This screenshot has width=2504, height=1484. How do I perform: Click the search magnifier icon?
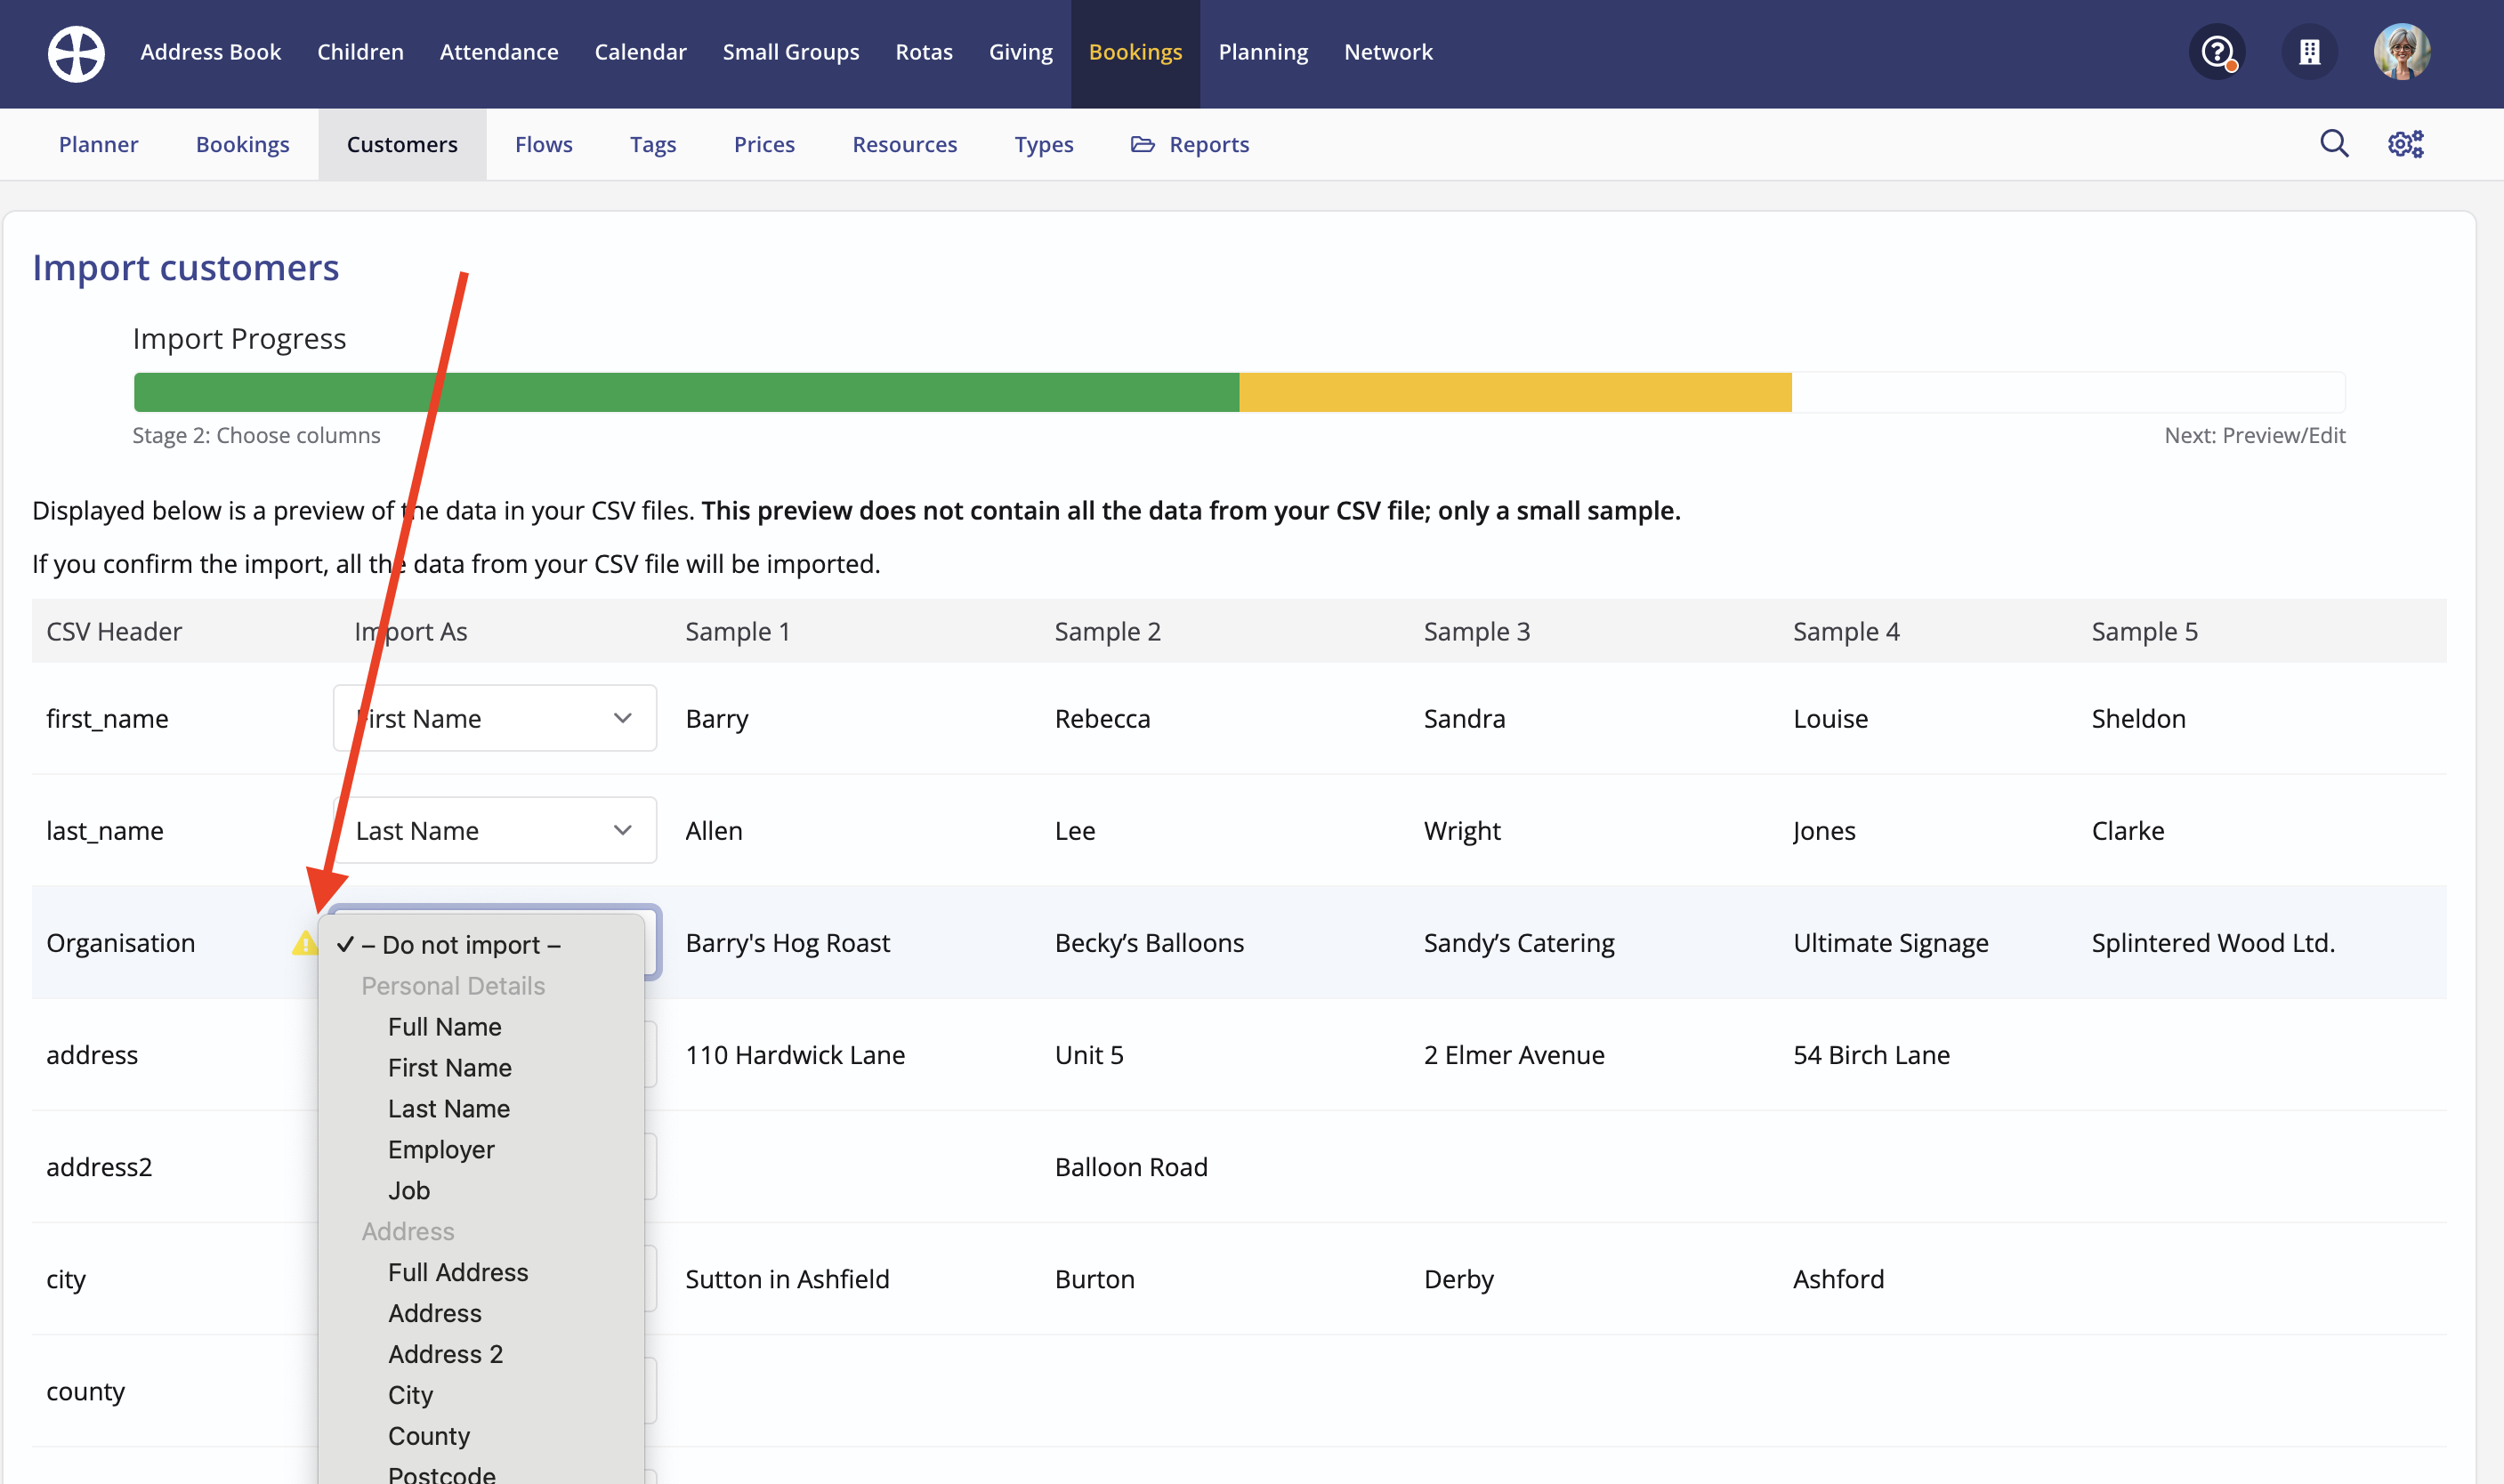2334,144
